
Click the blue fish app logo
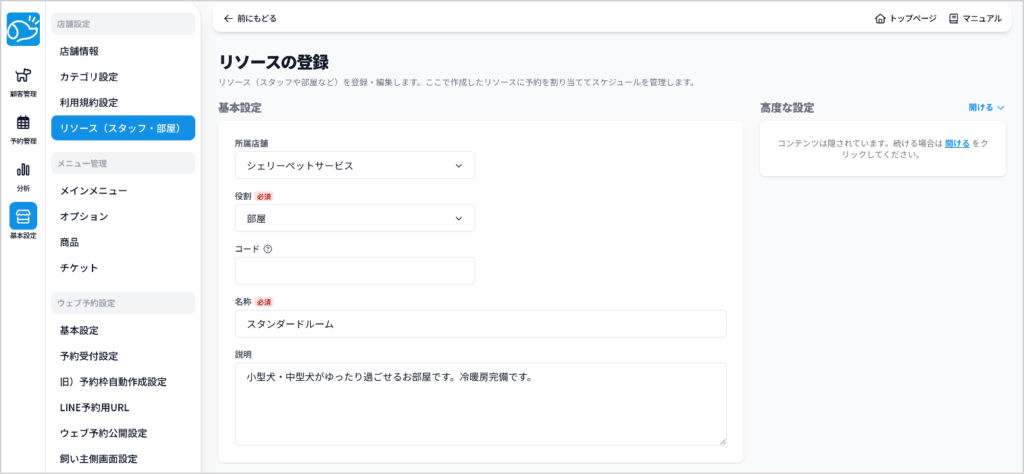(x=23, y=29)
